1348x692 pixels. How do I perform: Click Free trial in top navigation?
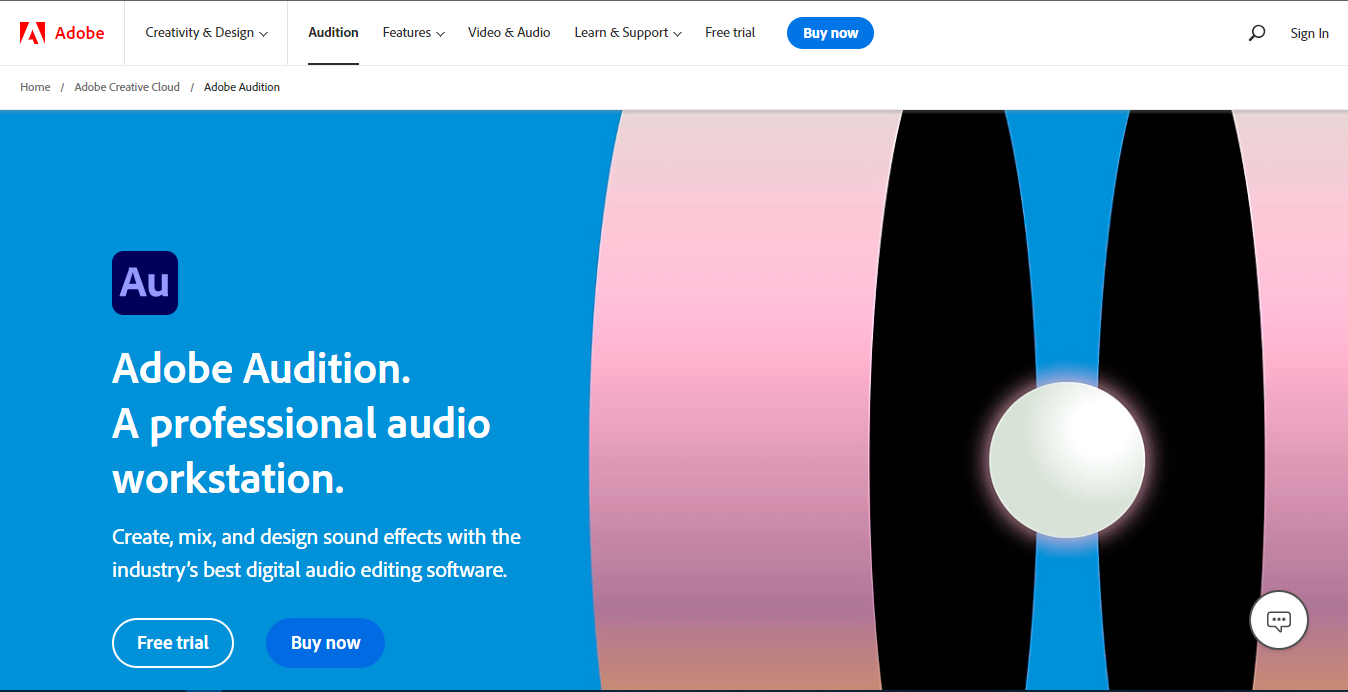(x=730, y=33)
